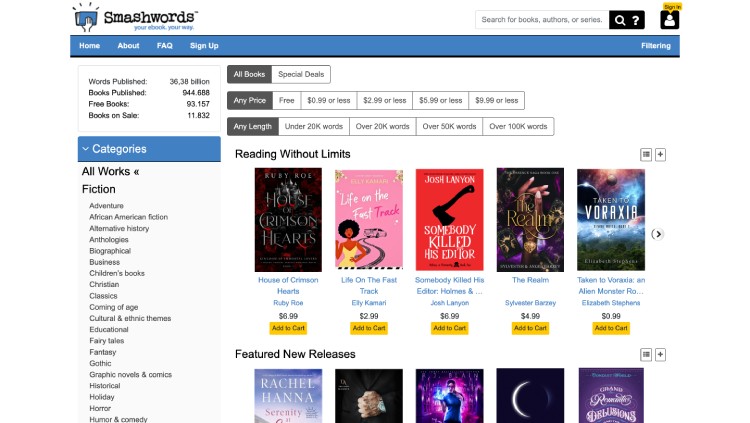This screenshot has height=423, width=750.
Task: Select $2.99 or less price filter
Action: point(385,100)
